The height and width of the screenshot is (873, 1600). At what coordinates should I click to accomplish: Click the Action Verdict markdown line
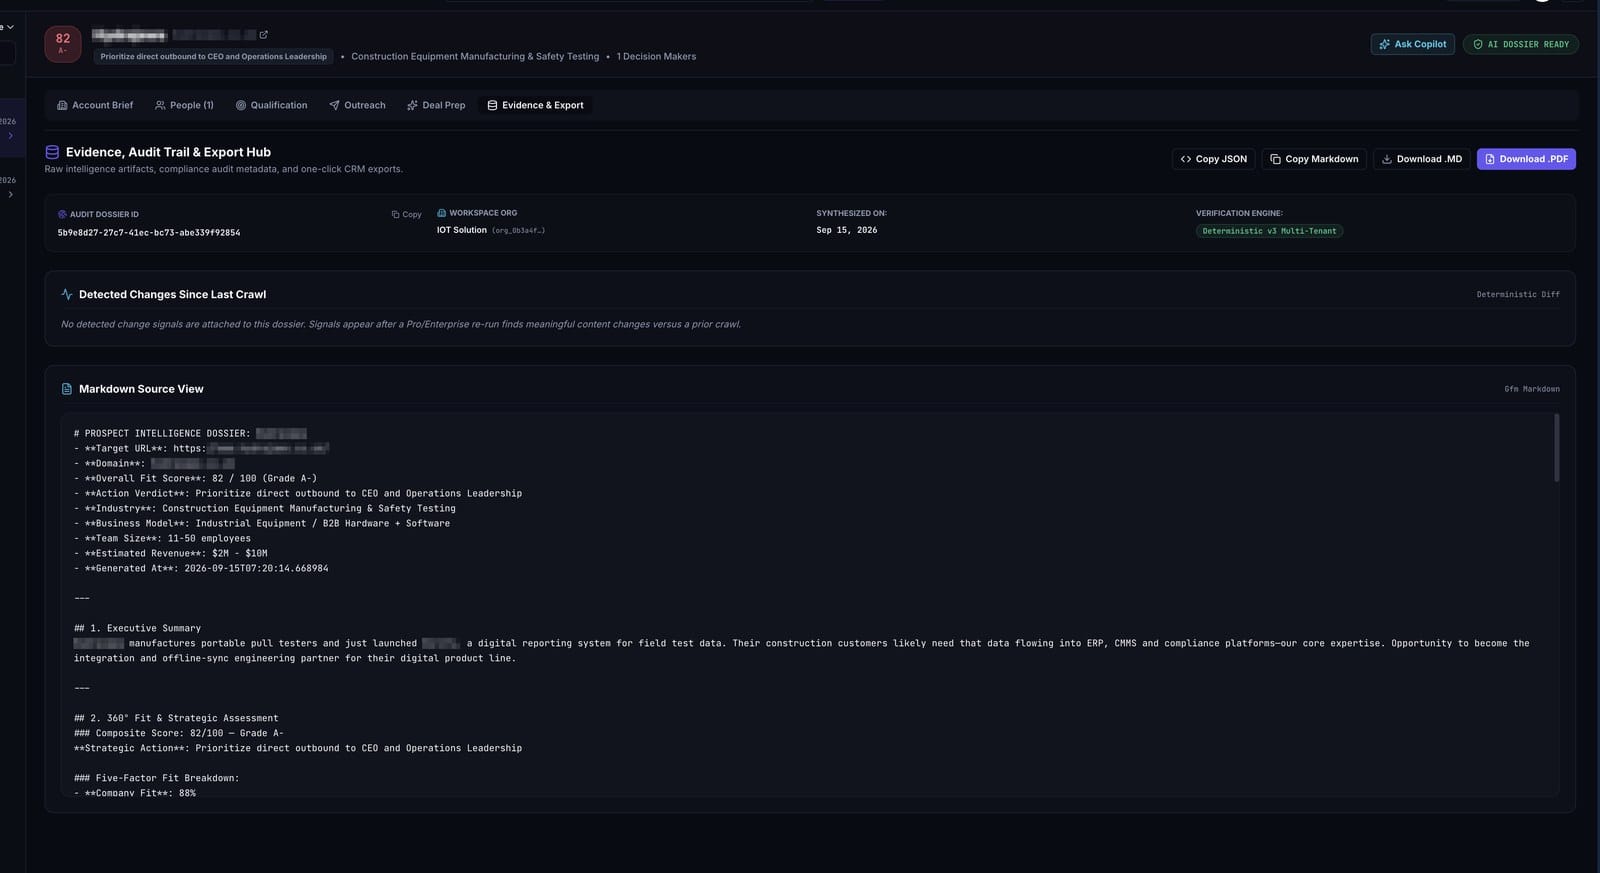tap(298, 493)
